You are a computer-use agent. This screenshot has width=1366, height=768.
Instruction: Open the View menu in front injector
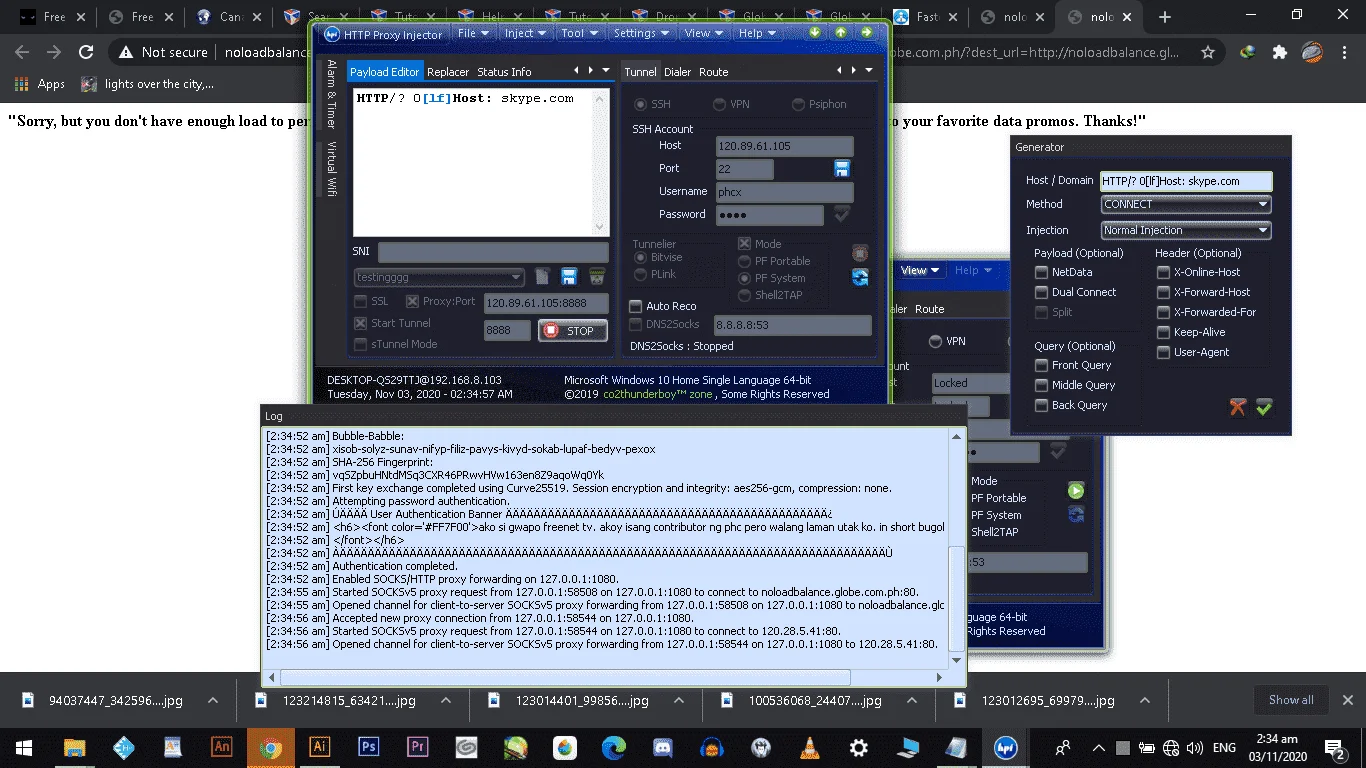pyautogui.click(x=702, y=33)
